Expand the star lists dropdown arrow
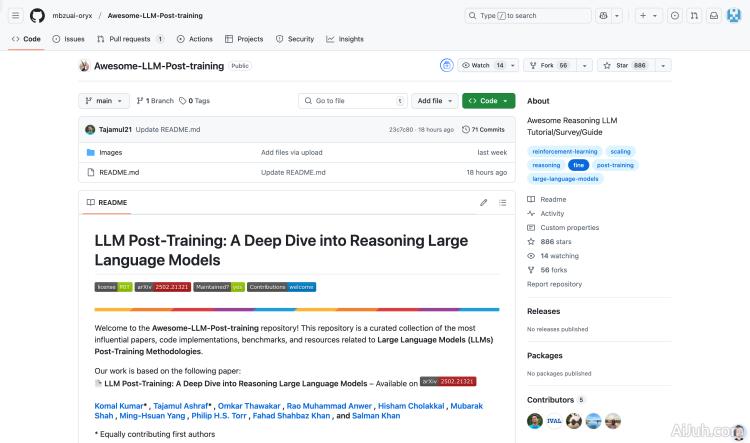Screen dimensions: 750x443 coord(662,65)
